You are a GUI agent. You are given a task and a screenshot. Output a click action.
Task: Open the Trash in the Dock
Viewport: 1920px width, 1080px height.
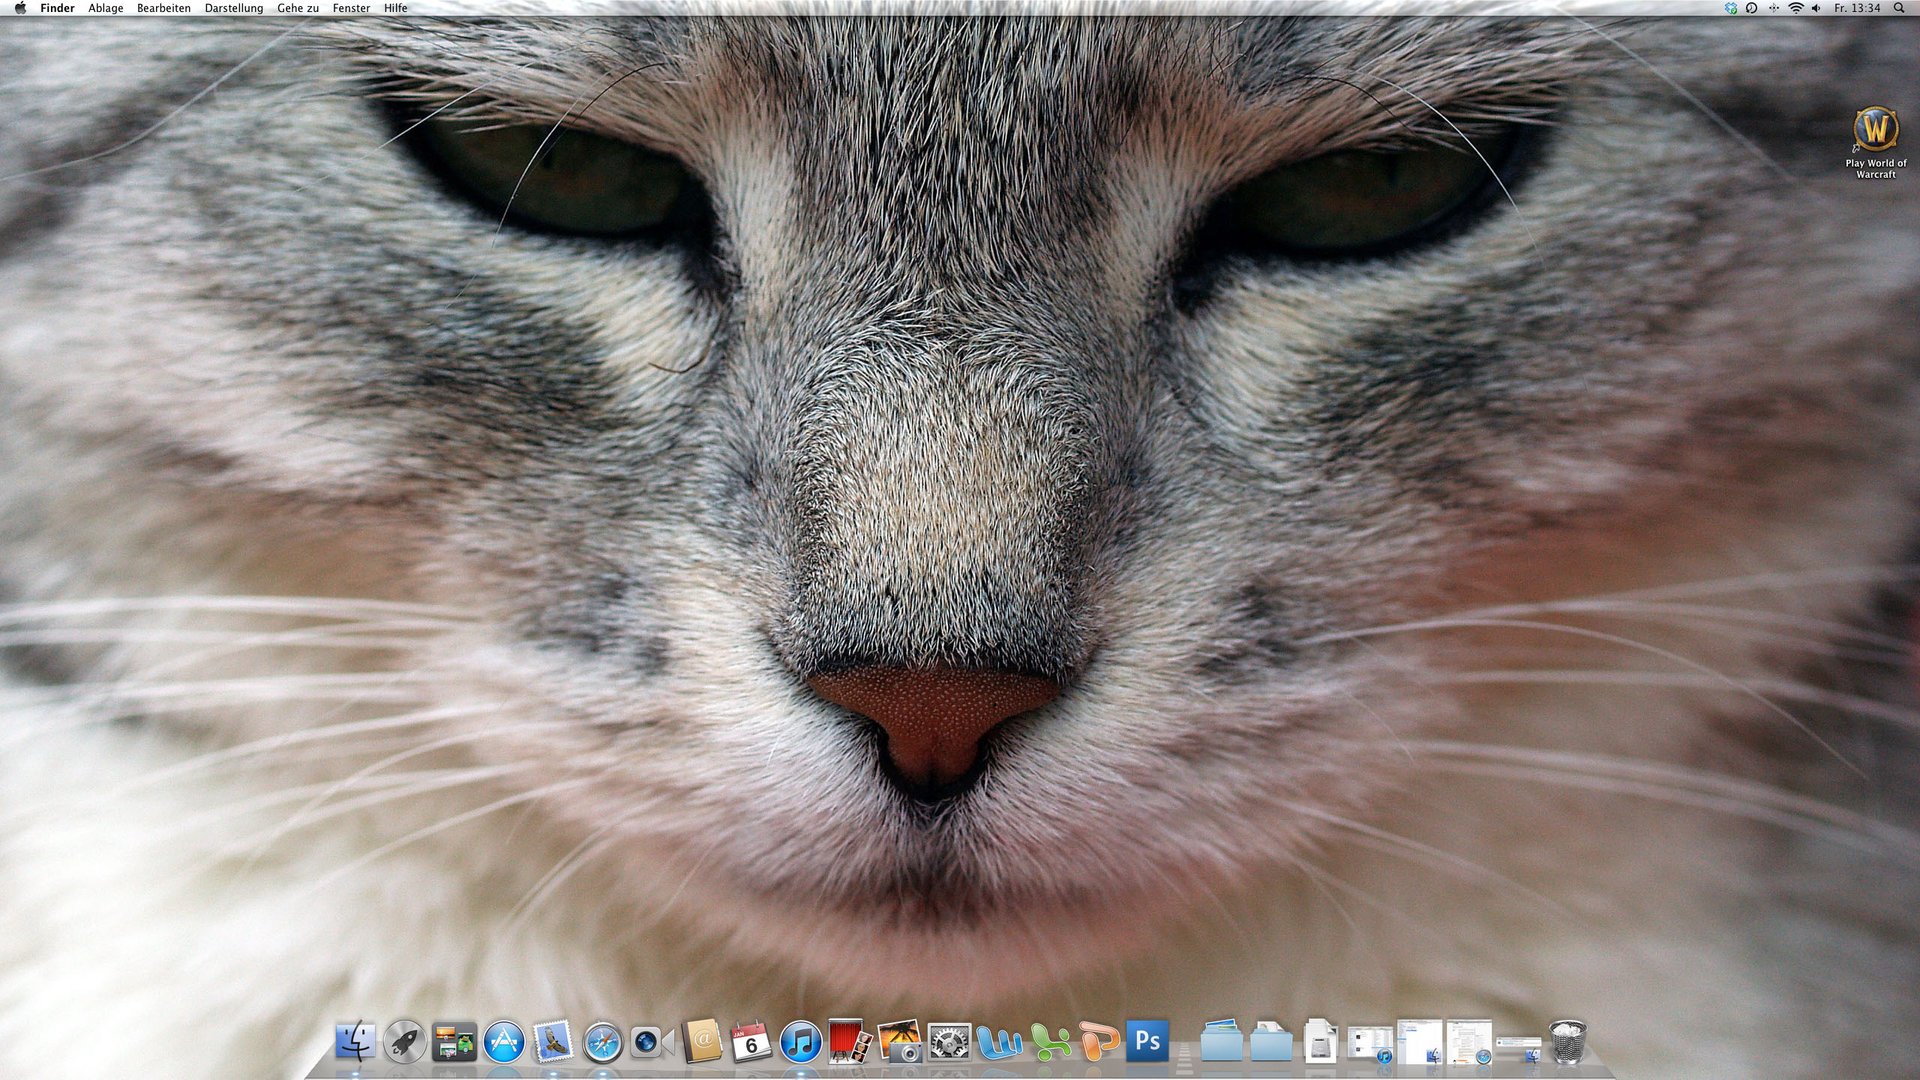(x=1567, y=1042)
